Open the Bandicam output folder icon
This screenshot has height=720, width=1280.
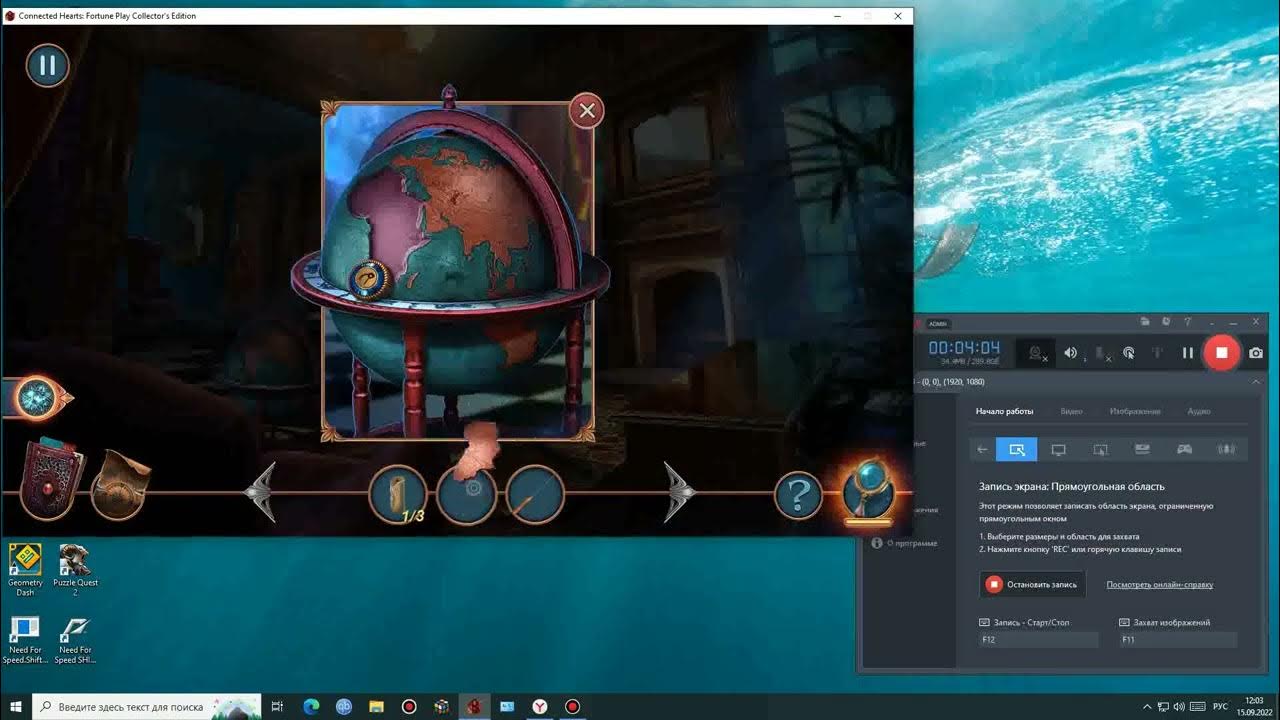pos(1146,322)
